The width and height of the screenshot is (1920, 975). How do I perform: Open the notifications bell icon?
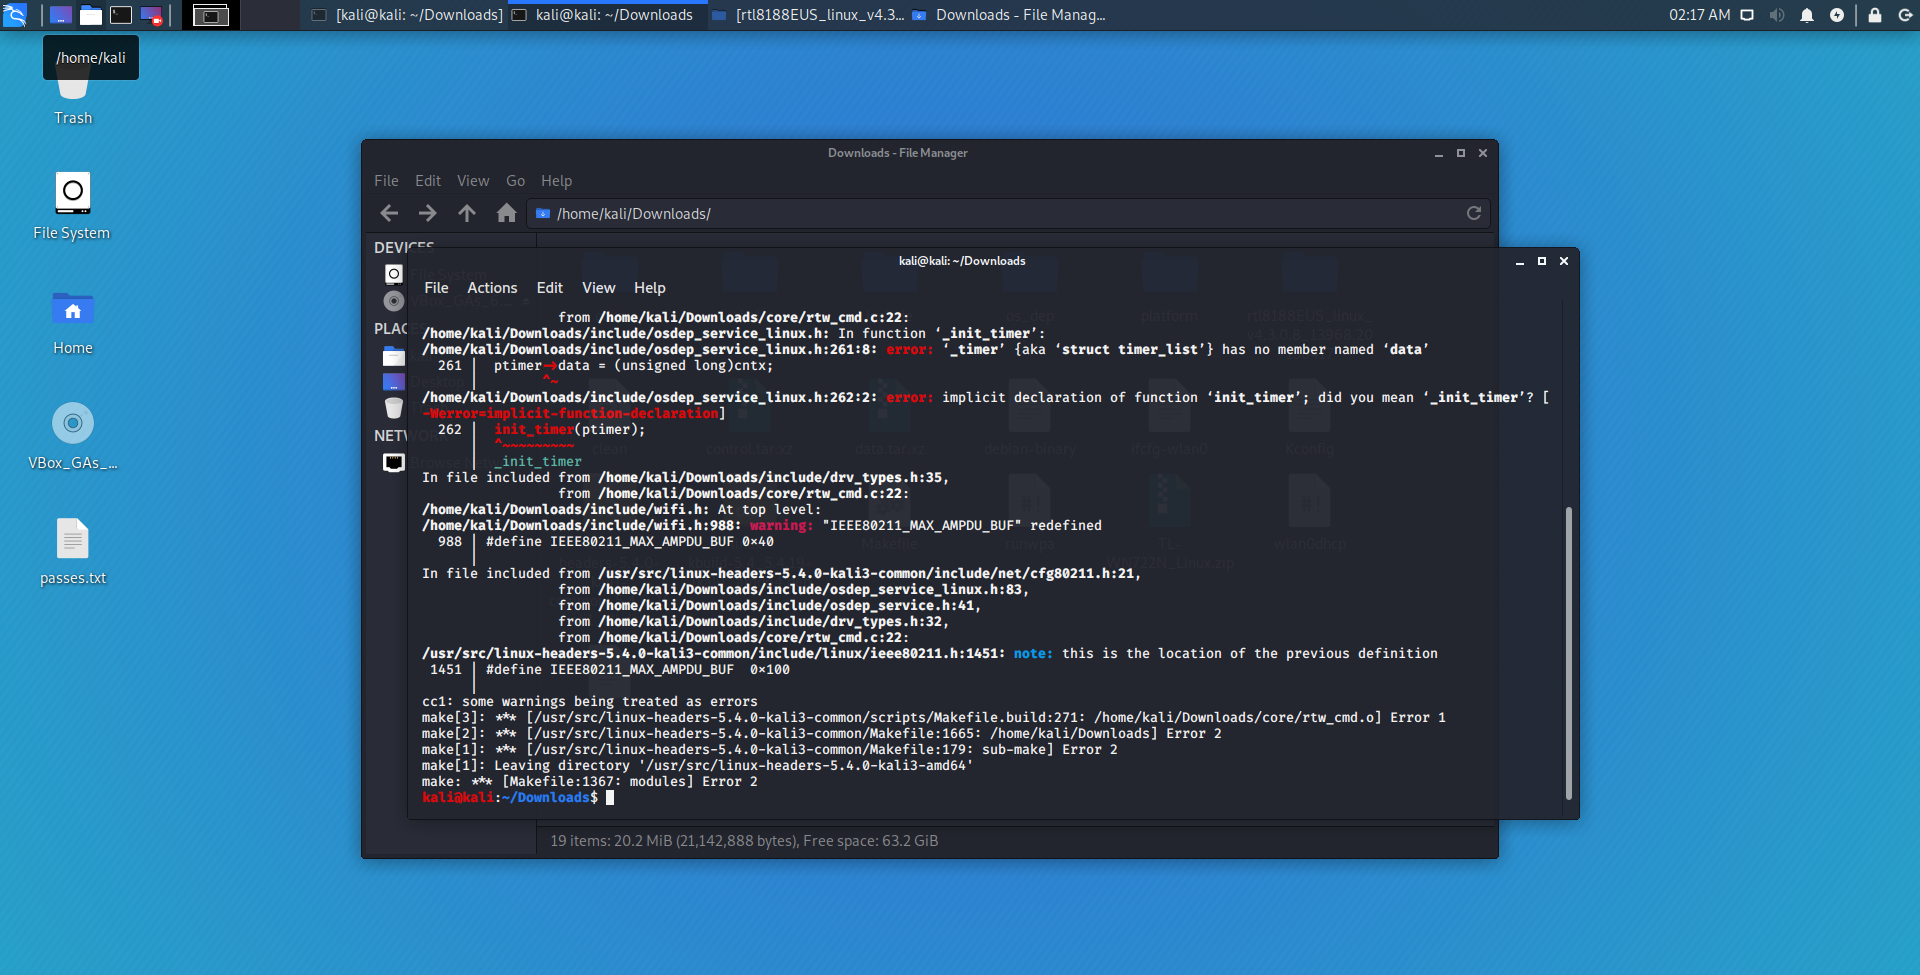pyautogui.click(x=1807, y=15)
